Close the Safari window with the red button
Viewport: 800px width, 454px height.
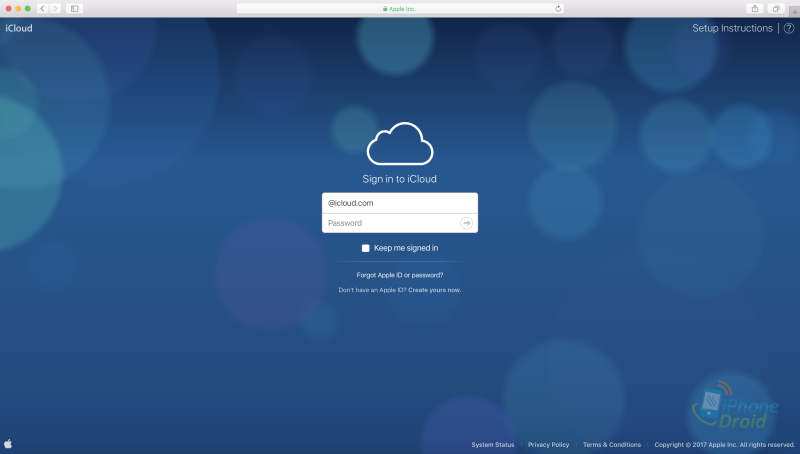tap(8, 9)
